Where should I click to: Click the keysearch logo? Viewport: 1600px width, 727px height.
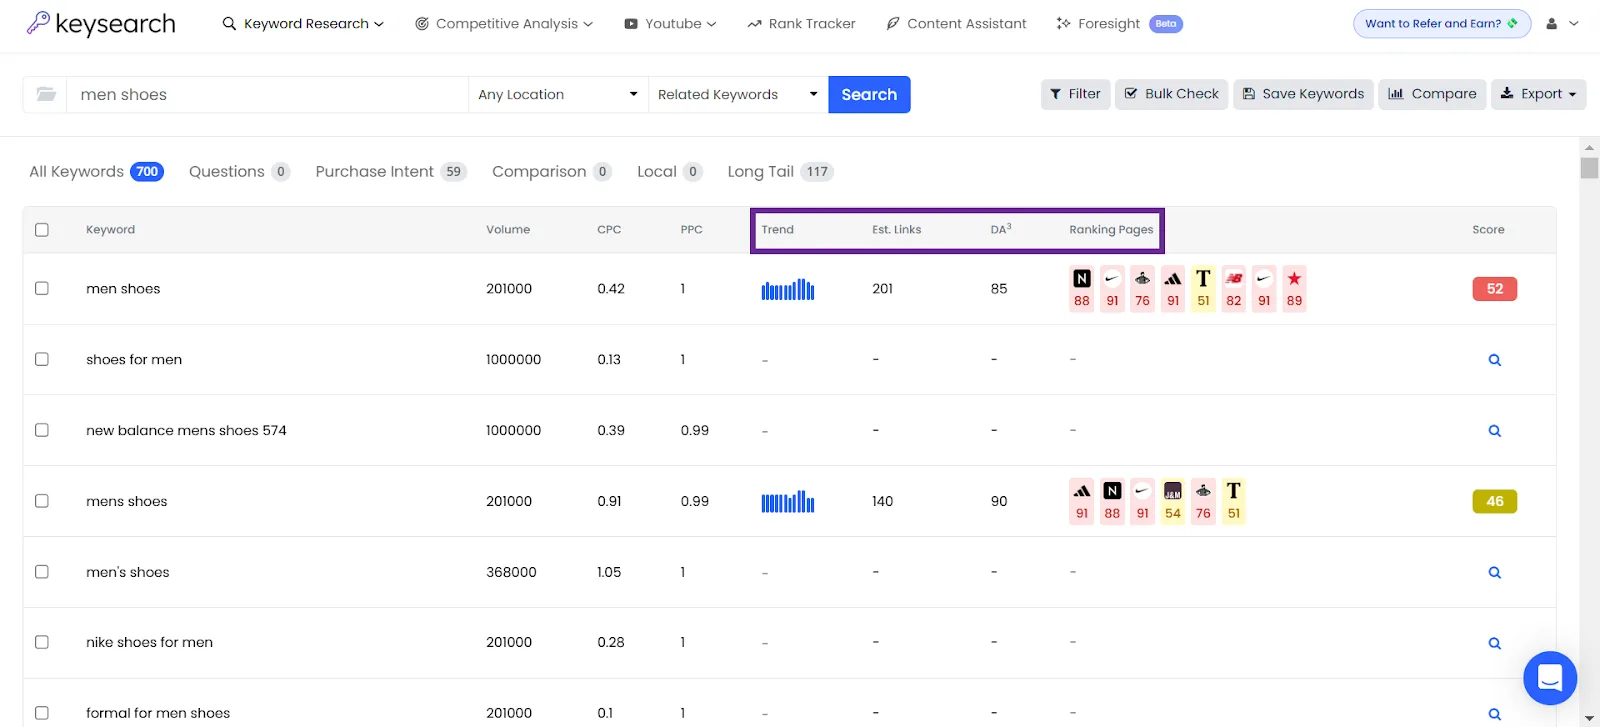click(x=101, y=23)
